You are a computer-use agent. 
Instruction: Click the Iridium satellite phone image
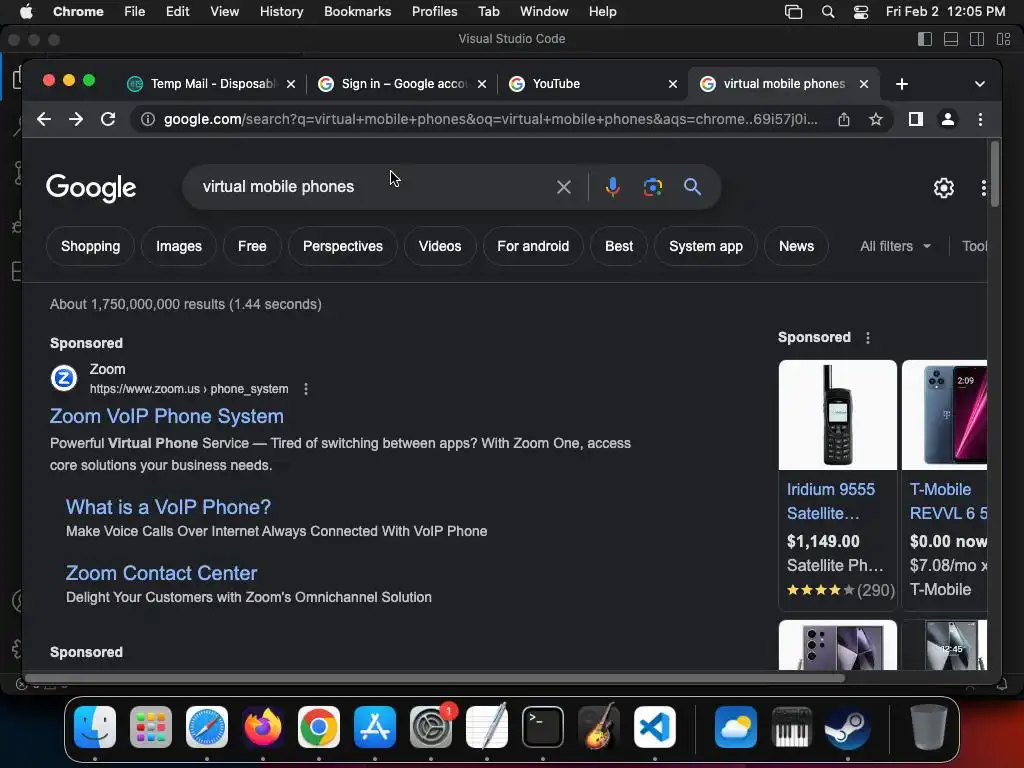(837, 415)
